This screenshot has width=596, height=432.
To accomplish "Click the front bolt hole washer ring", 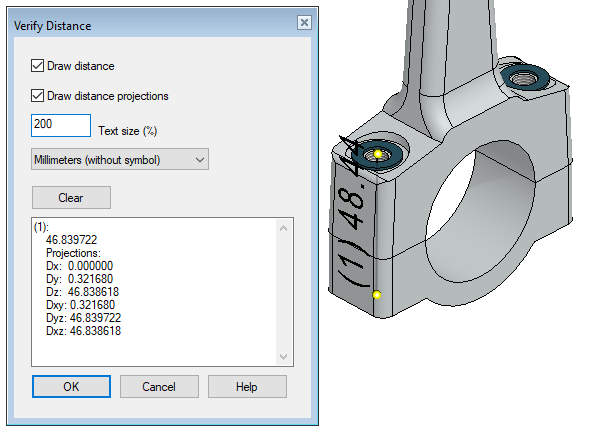I will [376, 155].
